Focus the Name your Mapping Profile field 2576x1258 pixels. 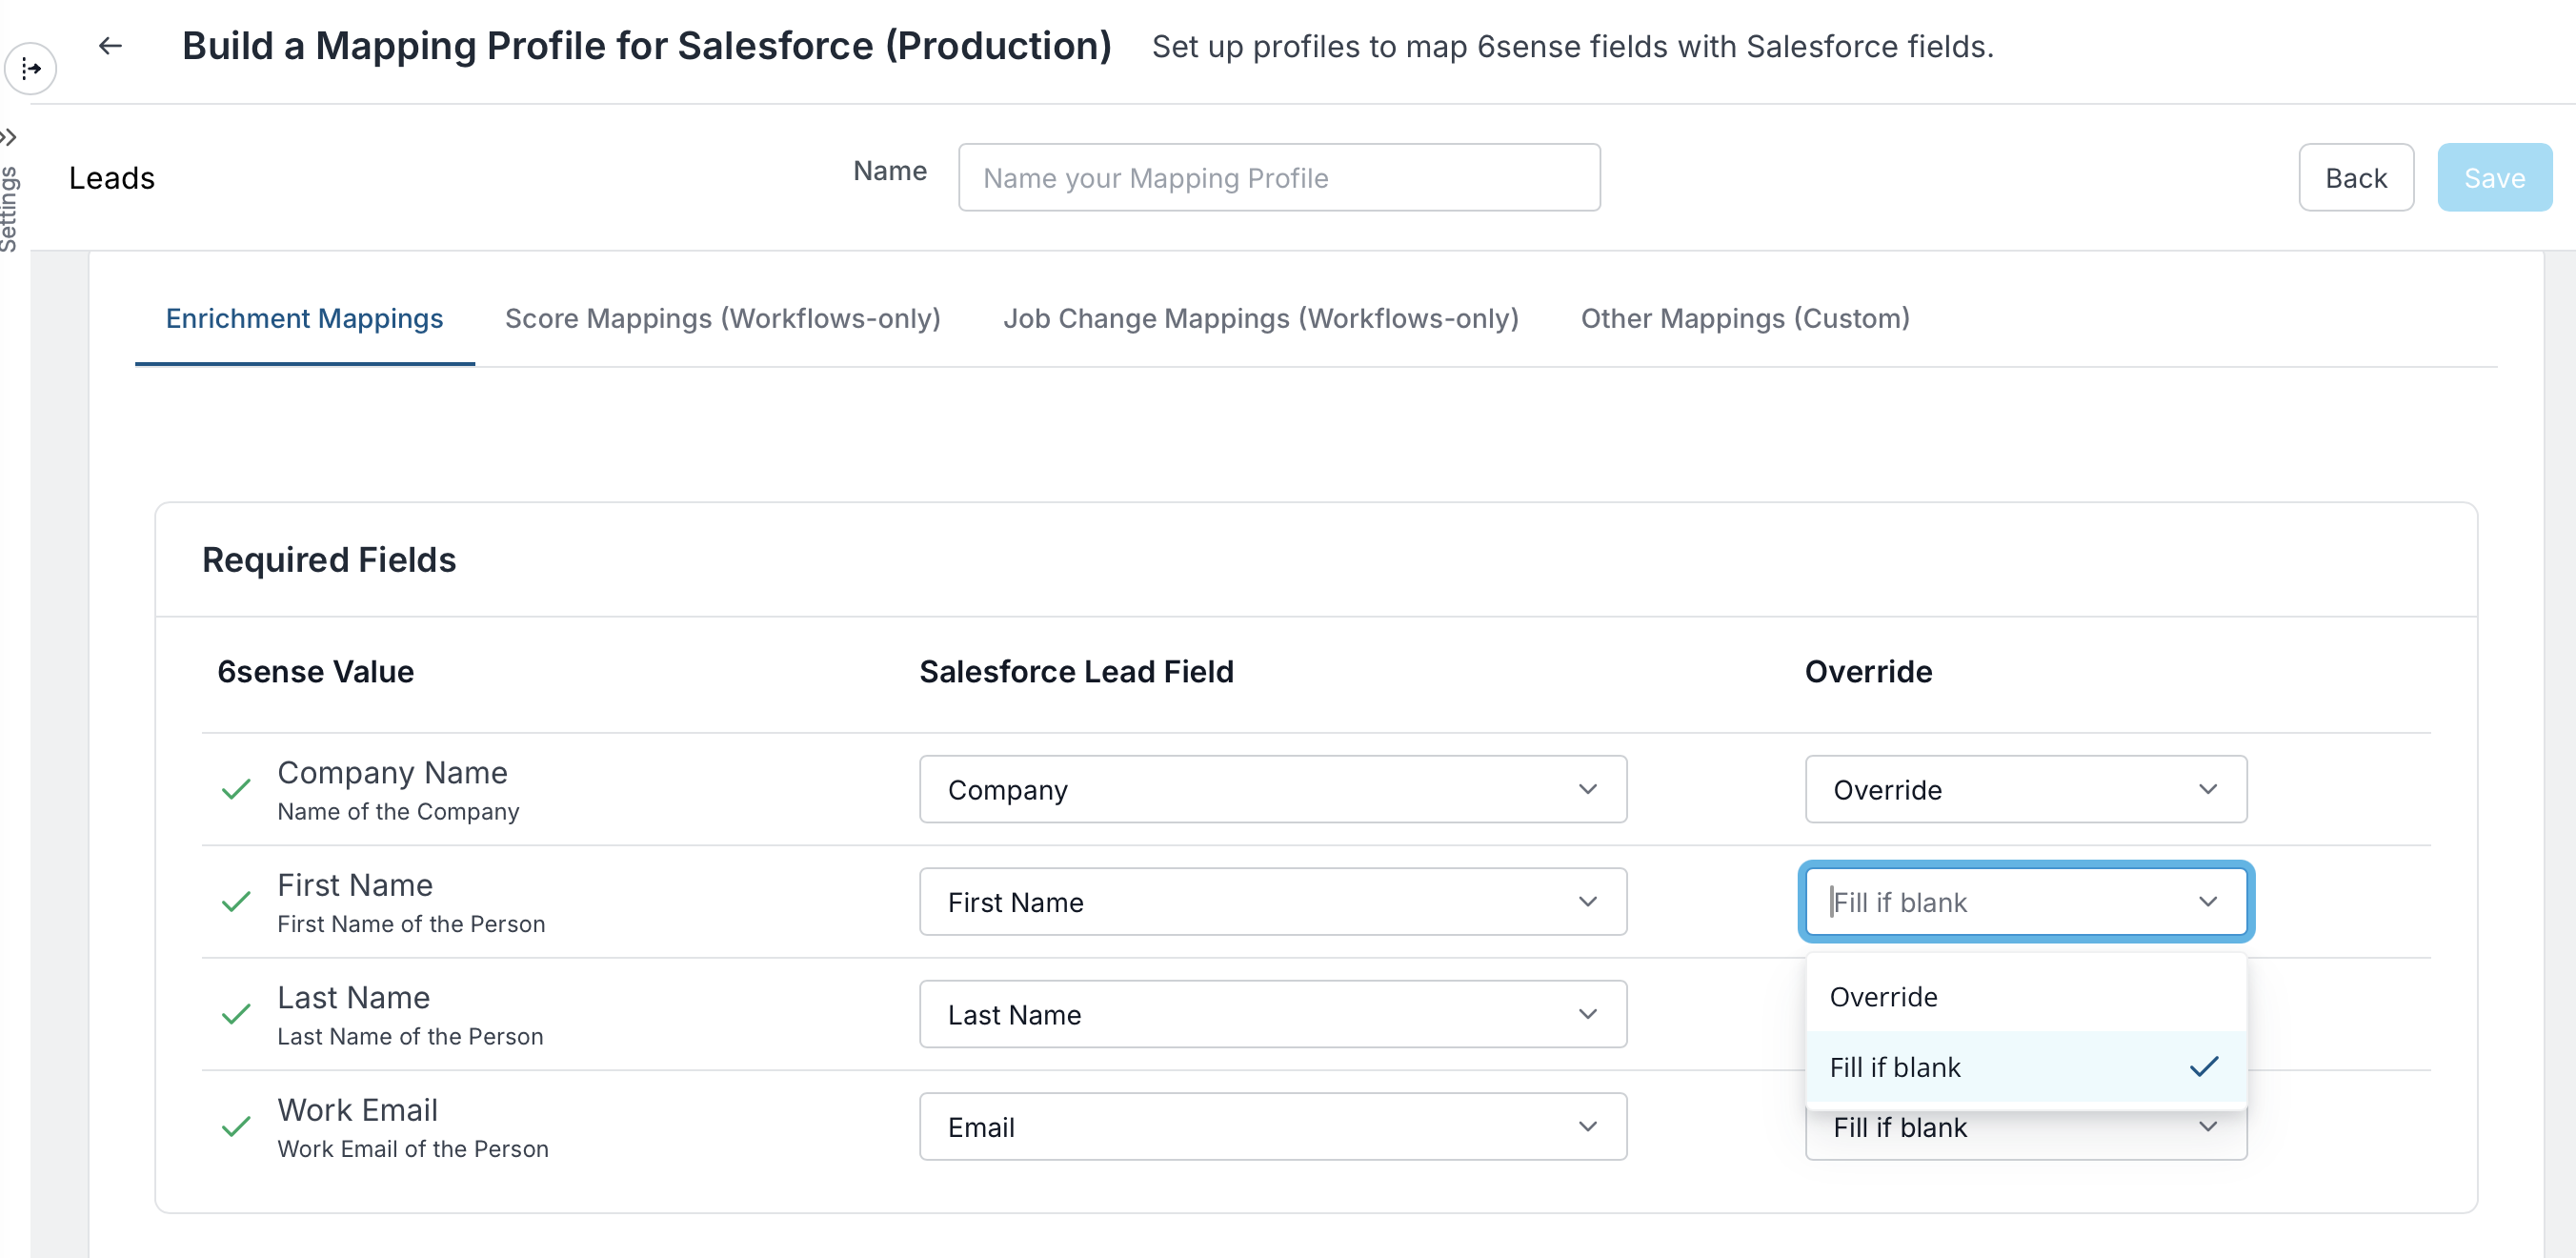pyautogui.click(x=1279, y=178)
